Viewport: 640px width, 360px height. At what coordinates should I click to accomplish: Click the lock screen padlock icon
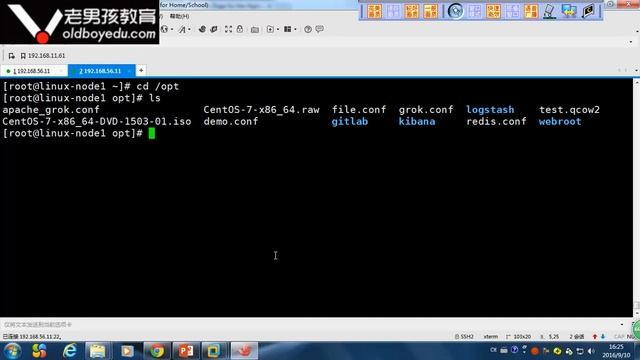tap(240, 29)
